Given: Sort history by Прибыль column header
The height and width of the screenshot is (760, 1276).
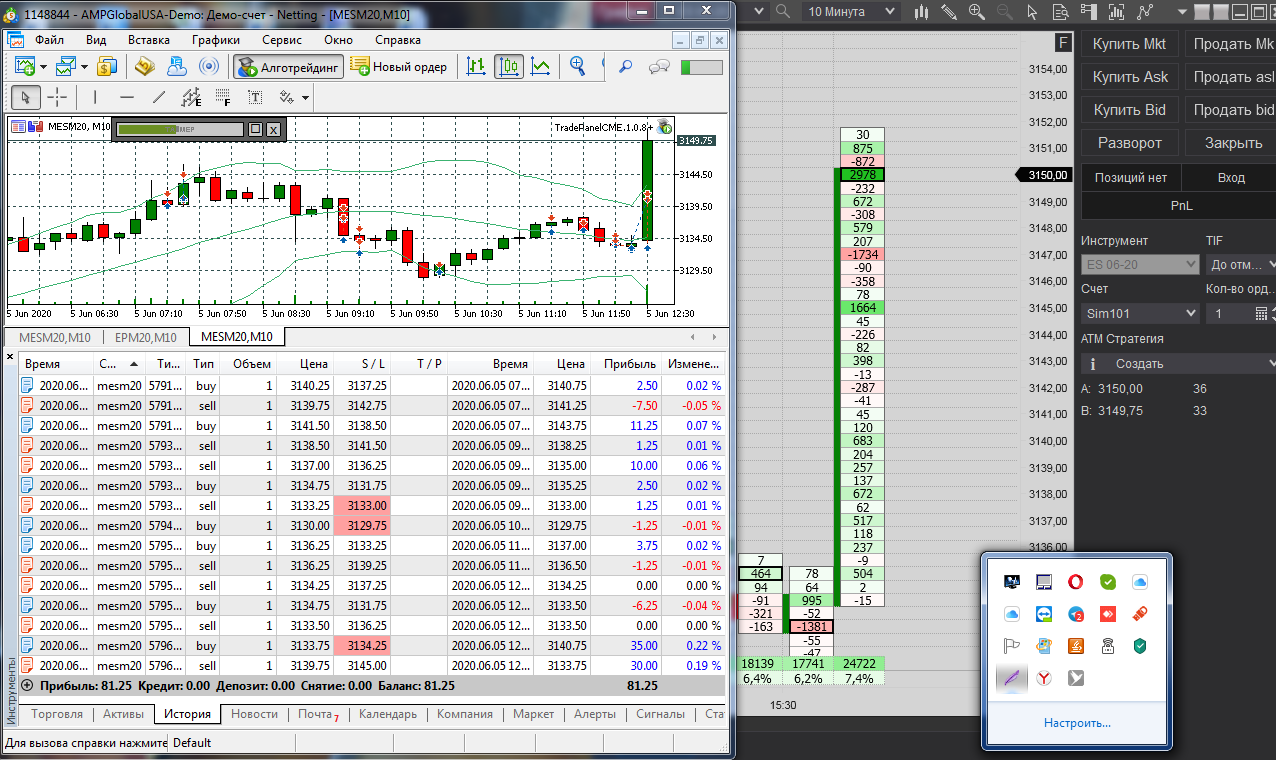Looking at the screenshot, I should pos(626,364).
